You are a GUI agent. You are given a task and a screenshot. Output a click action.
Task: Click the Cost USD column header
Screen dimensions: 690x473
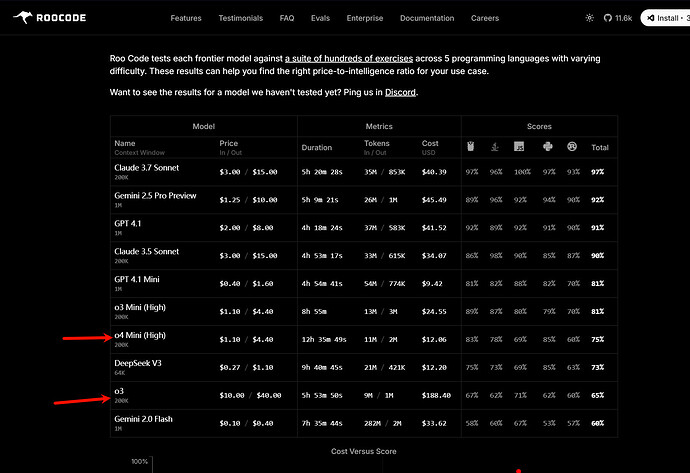pos(430,147)
